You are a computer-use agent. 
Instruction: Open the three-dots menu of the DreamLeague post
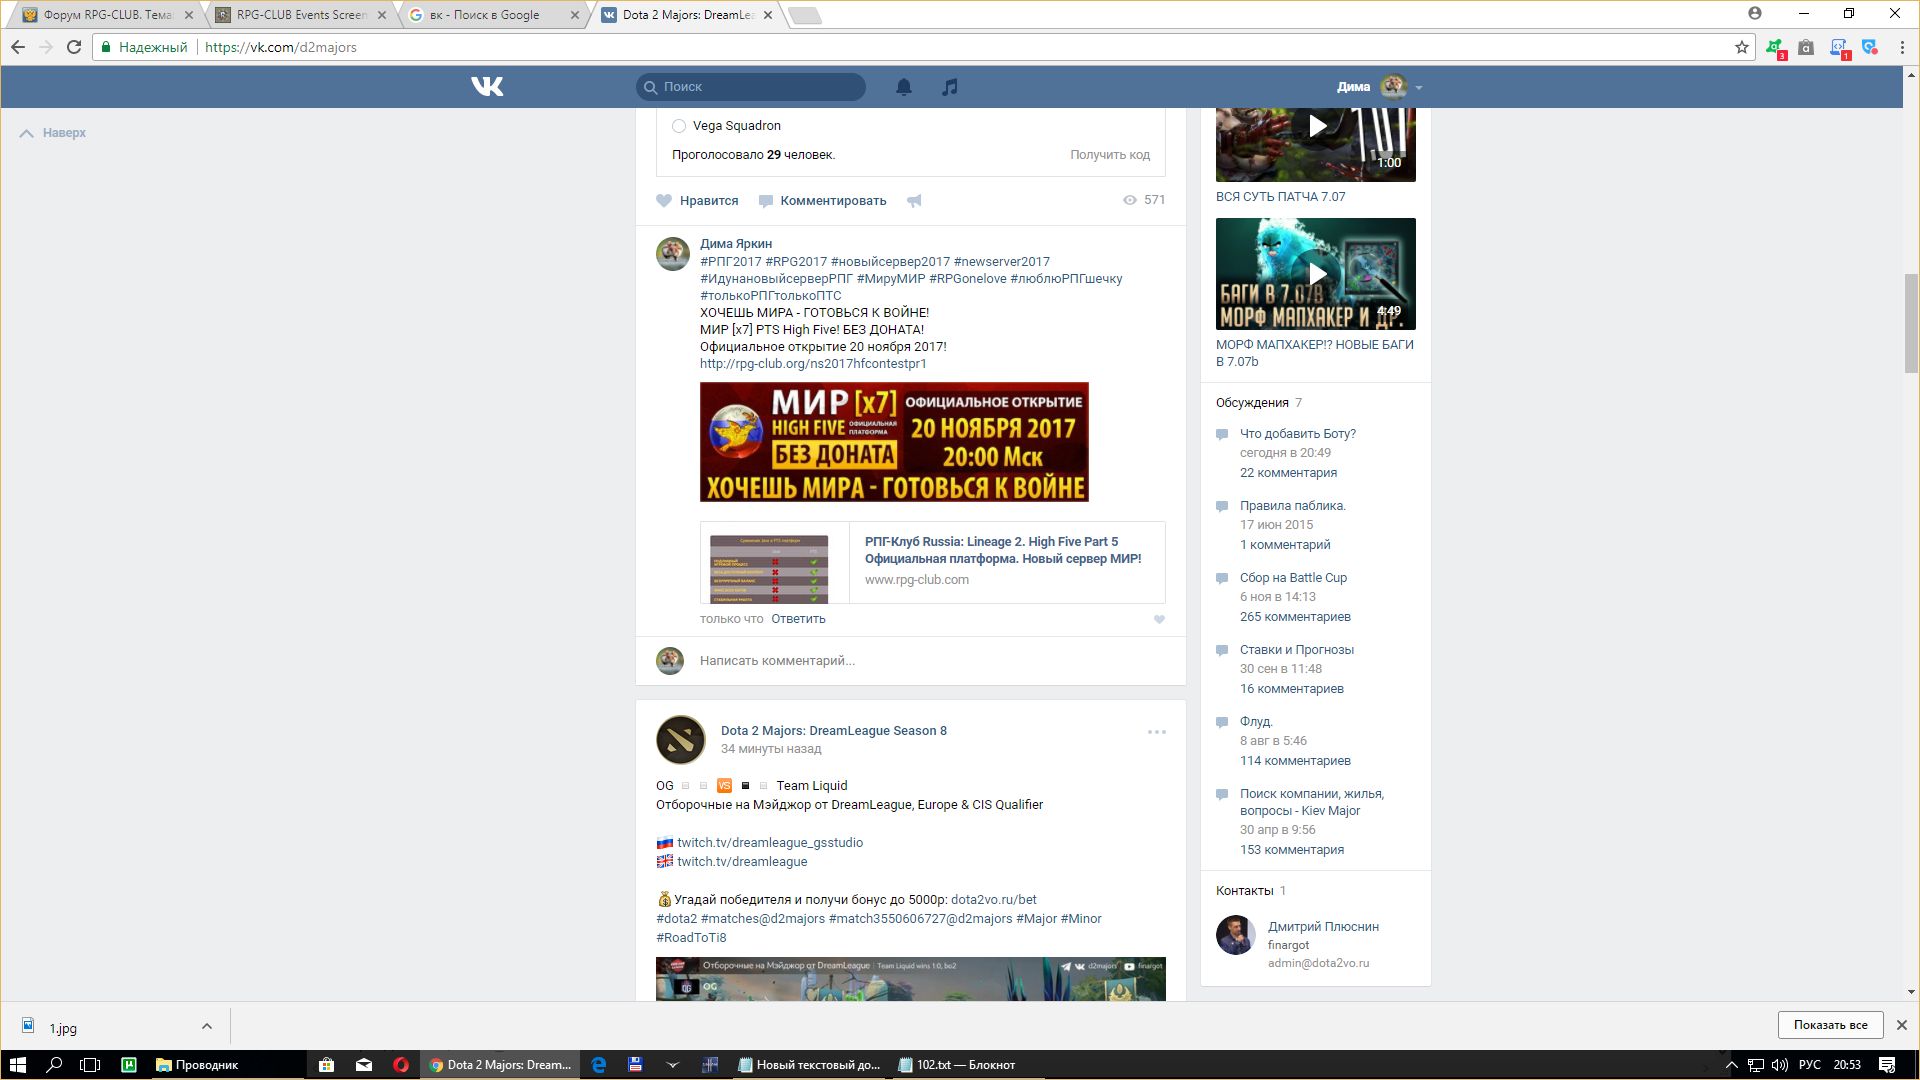click(x=1157, y=732)
